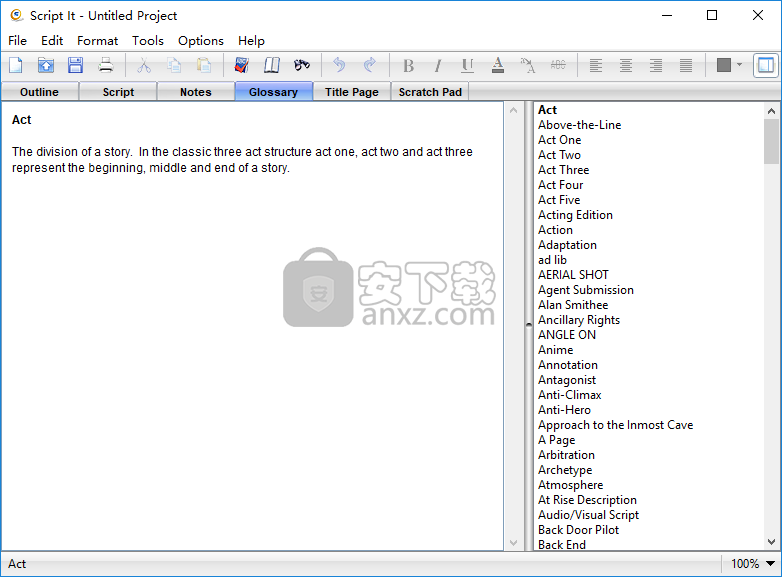Open the 100% zoom dropdown
The image size is (782, 577).
click(x=771, y=564)
